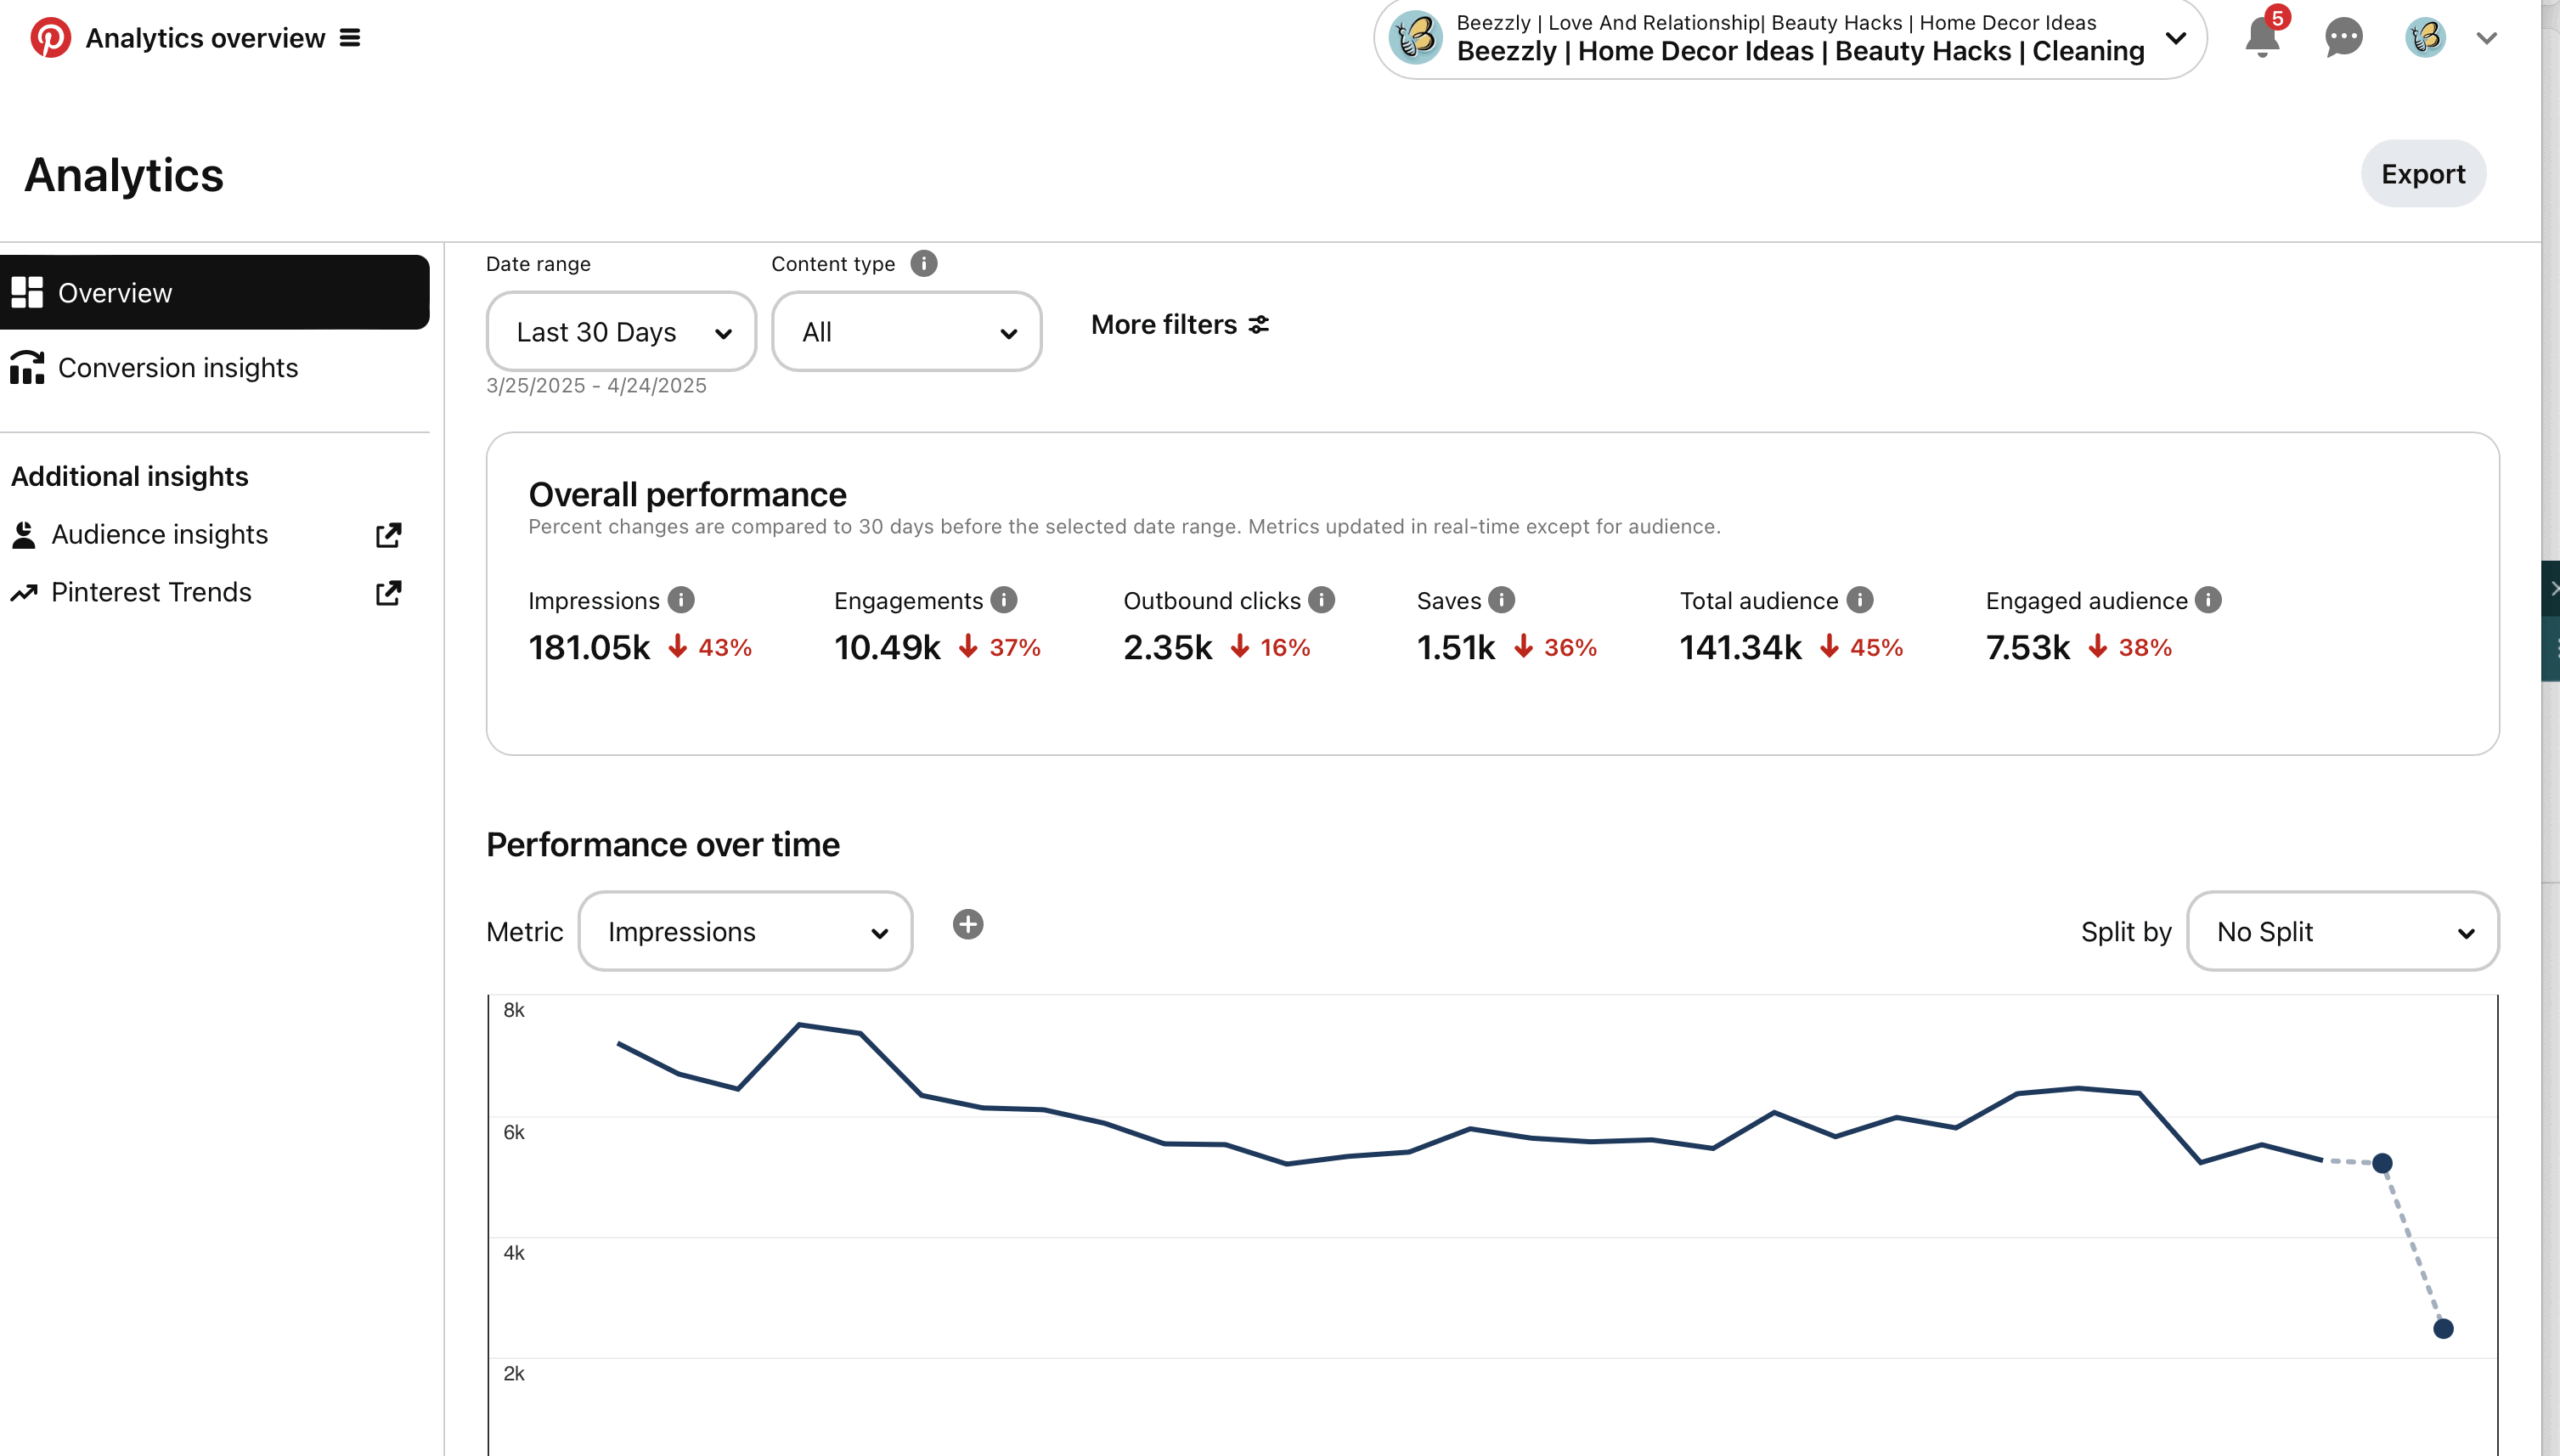Open the Analytics overview hamburger menu
2560x1456 pixels.
point(350,38)
